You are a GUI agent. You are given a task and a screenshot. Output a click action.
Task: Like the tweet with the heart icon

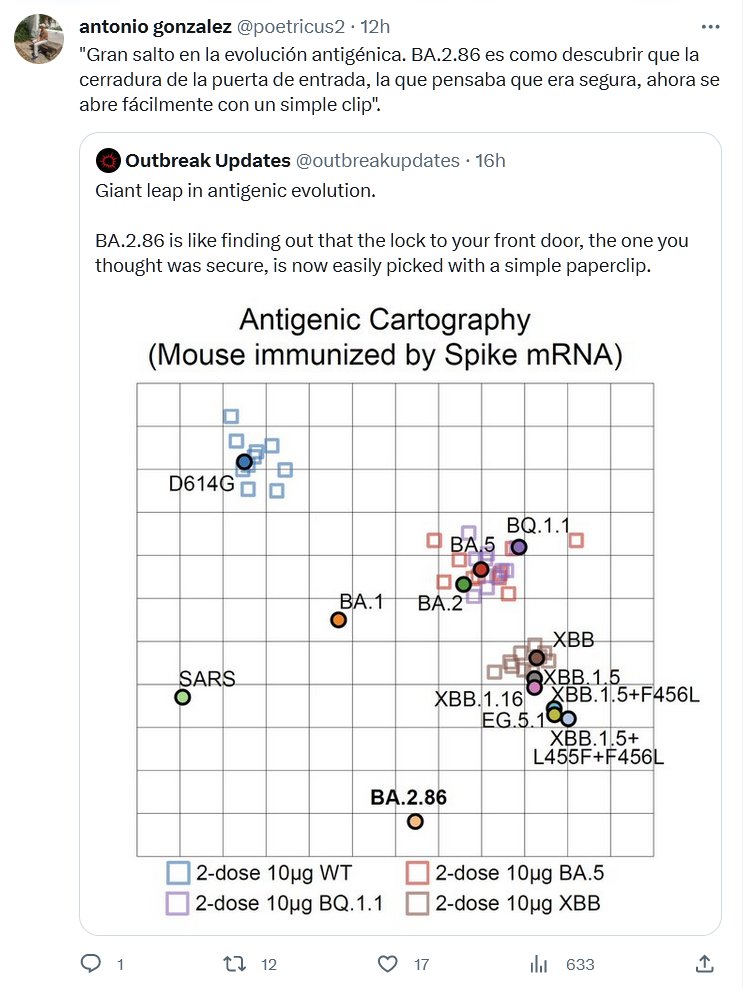tap(388, 963)
